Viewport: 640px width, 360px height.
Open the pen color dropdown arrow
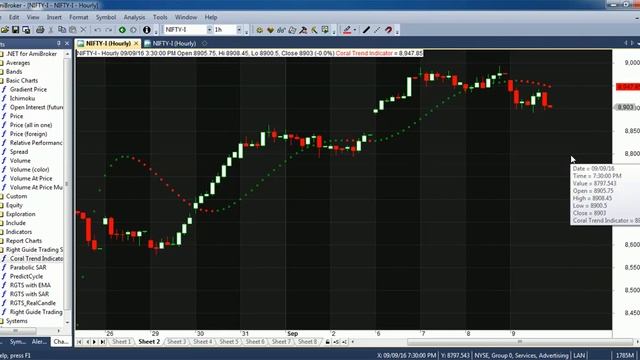click(355, 30)
